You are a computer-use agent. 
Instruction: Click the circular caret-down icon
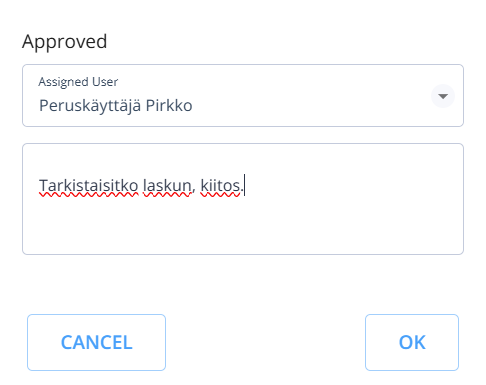point(443,96)
